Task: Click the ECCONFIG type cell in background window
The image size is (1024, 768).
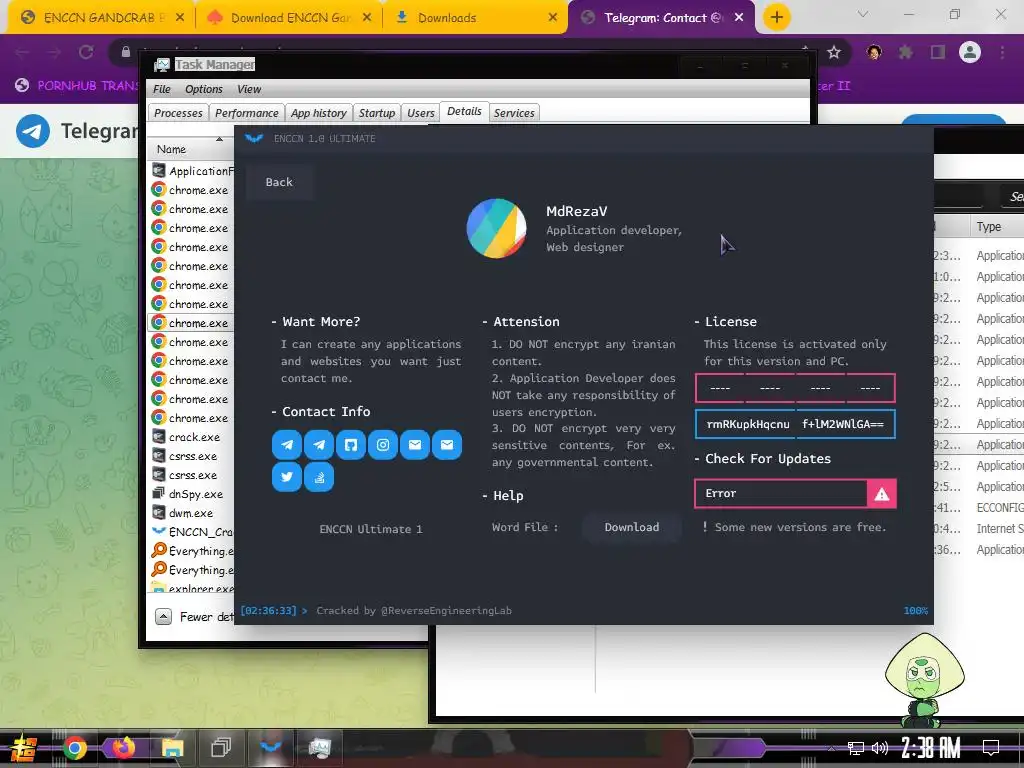Action: pyautogui.click(x=1000, y=507)
